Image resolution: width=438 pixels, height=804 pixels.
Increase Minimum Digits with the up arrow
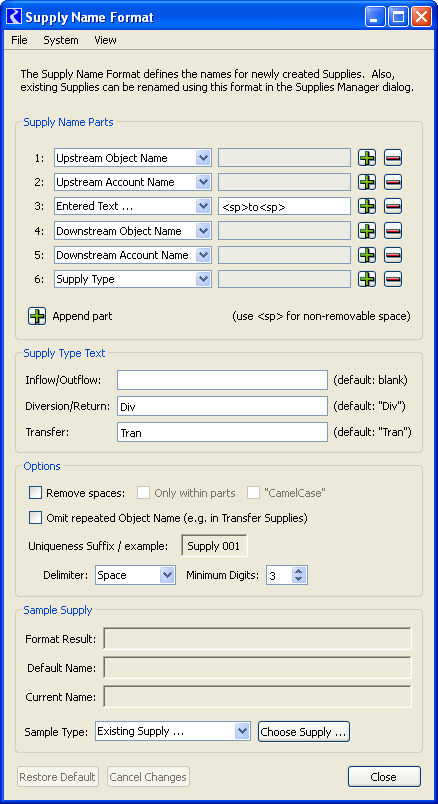[x=300, y=571]
